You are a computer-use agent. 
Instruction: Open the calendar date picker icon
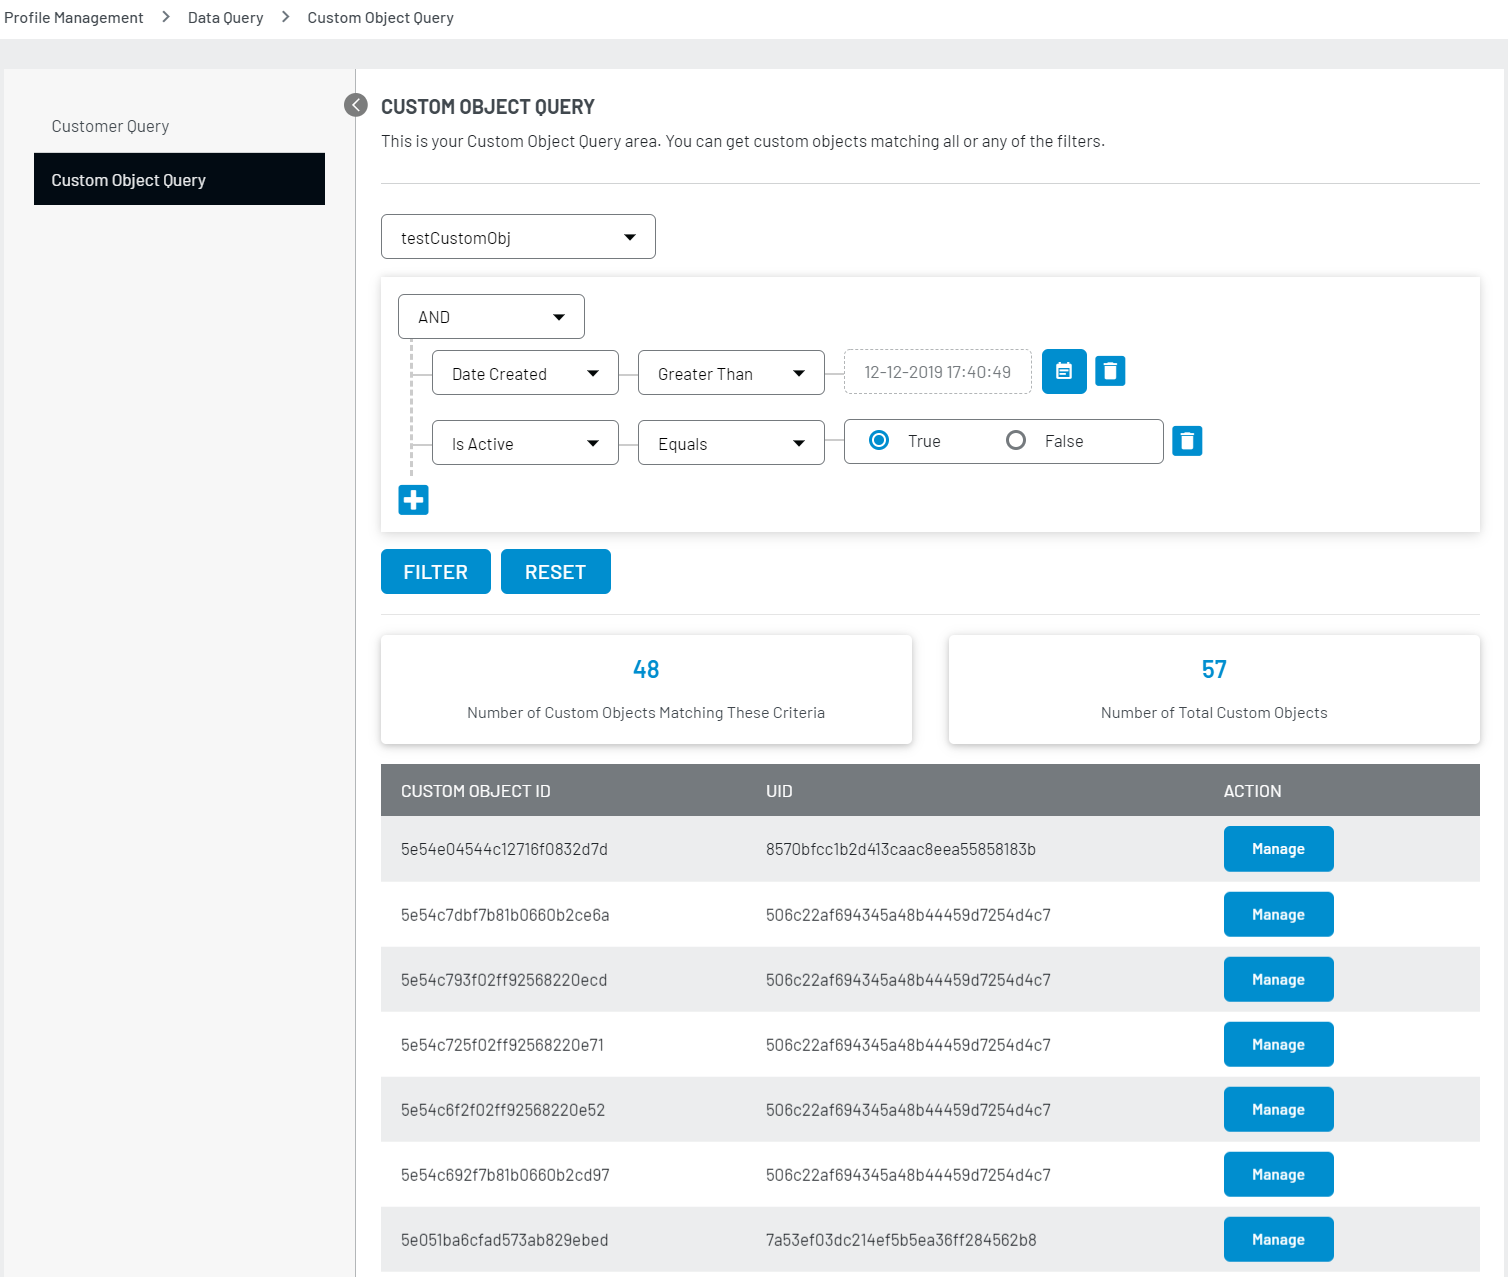1064,371
